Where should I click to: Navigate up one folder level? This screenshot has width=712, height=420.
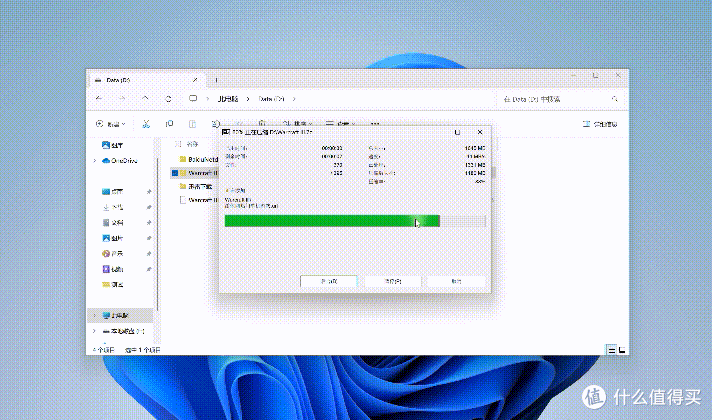(x=145, y=98)
